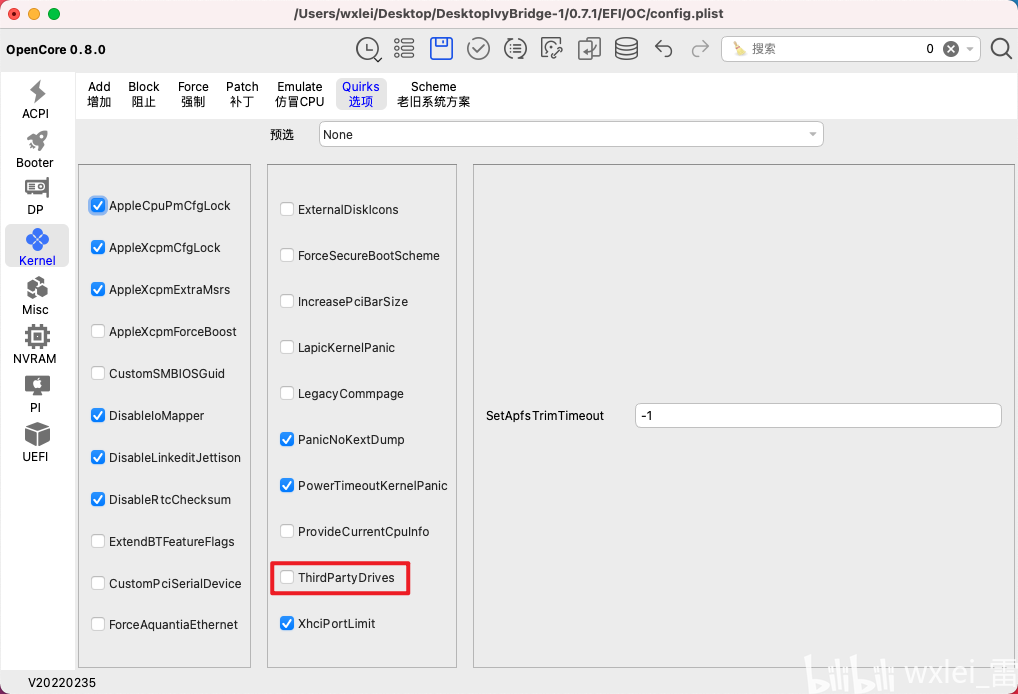
Task: Open the Misc section
Action: pyautogui.click(x=36, y=296)
